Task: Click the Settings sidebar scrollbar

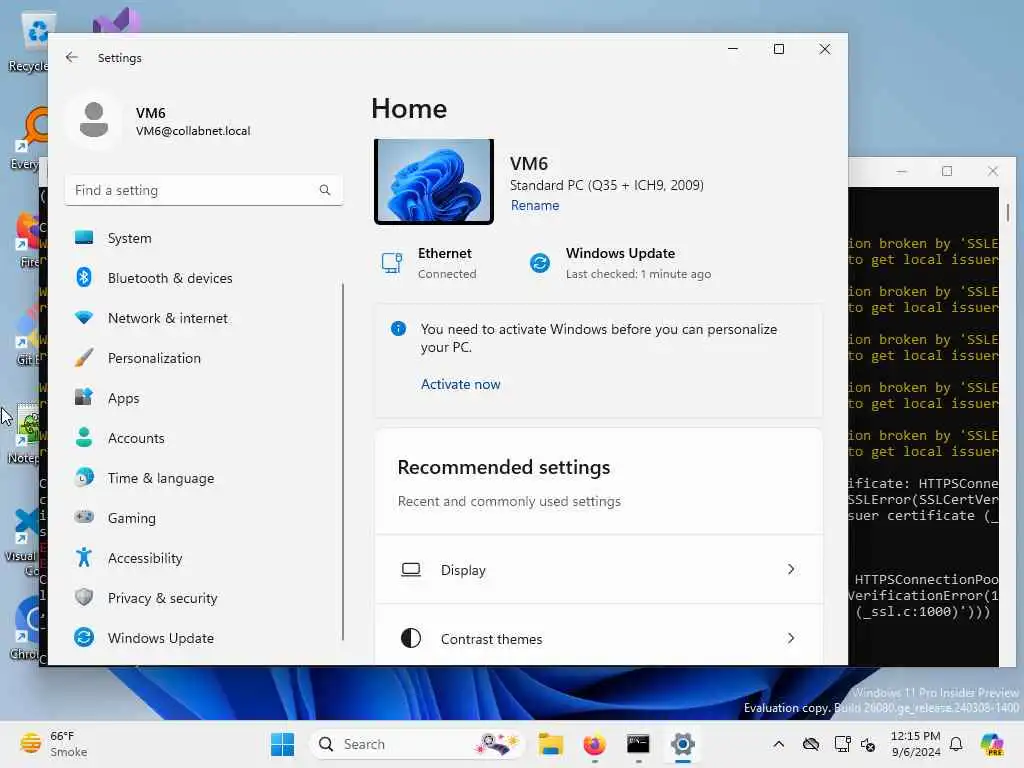Action: [343, 461]
